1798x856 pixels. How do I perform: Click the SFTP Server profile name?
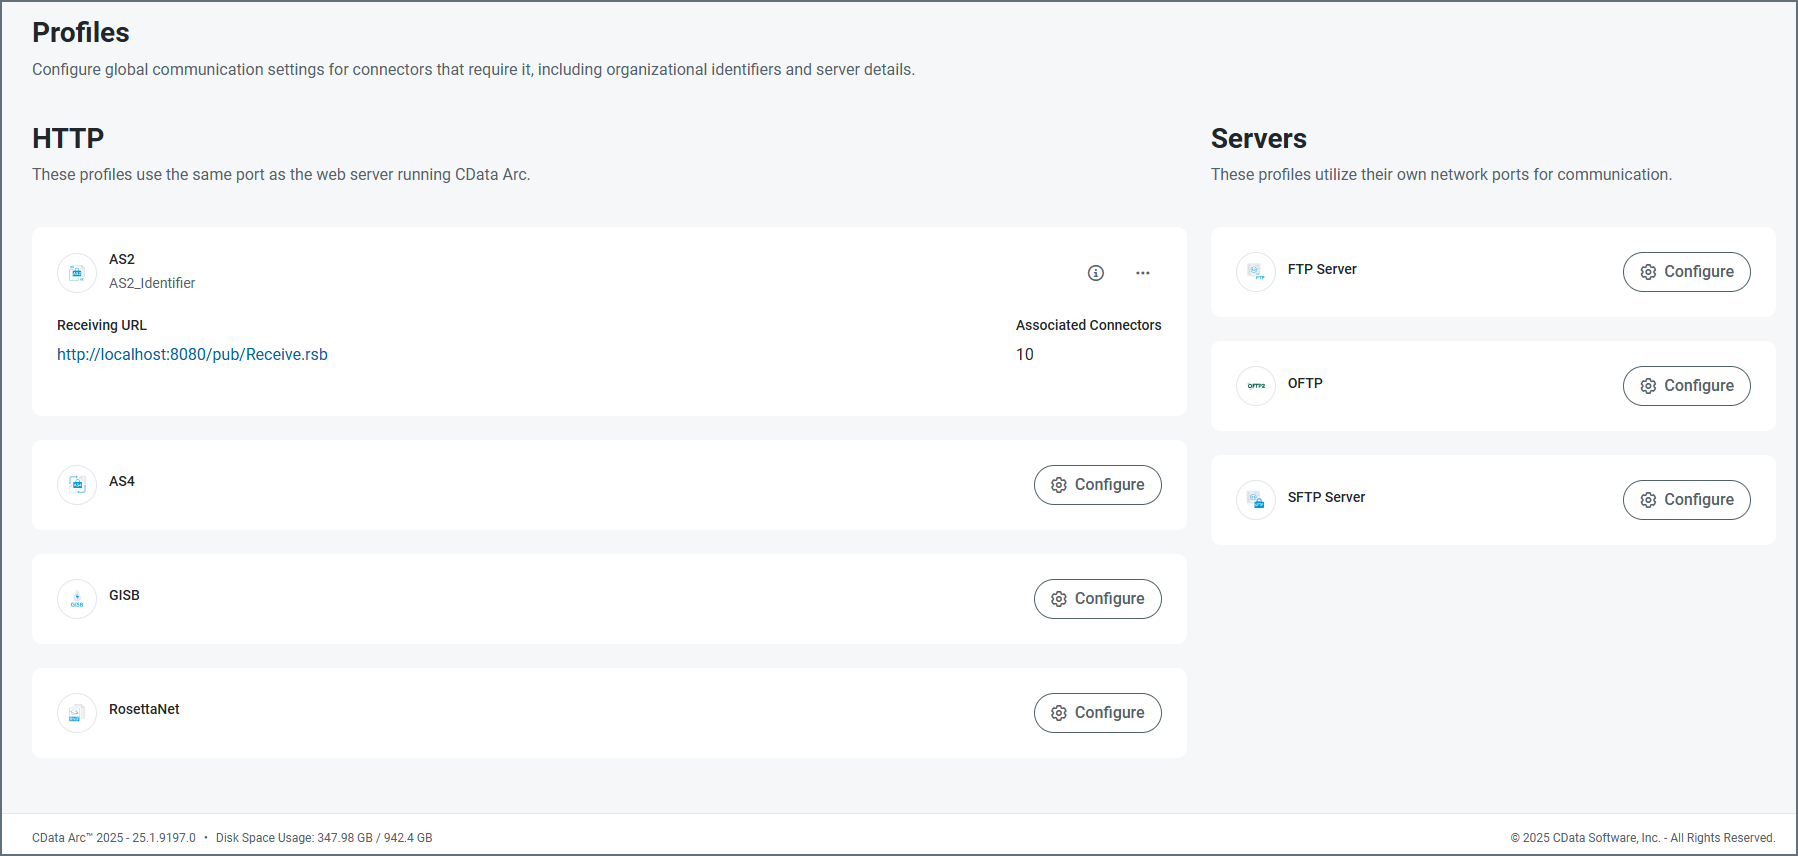pyautogui.click(x=1326, y=497)
